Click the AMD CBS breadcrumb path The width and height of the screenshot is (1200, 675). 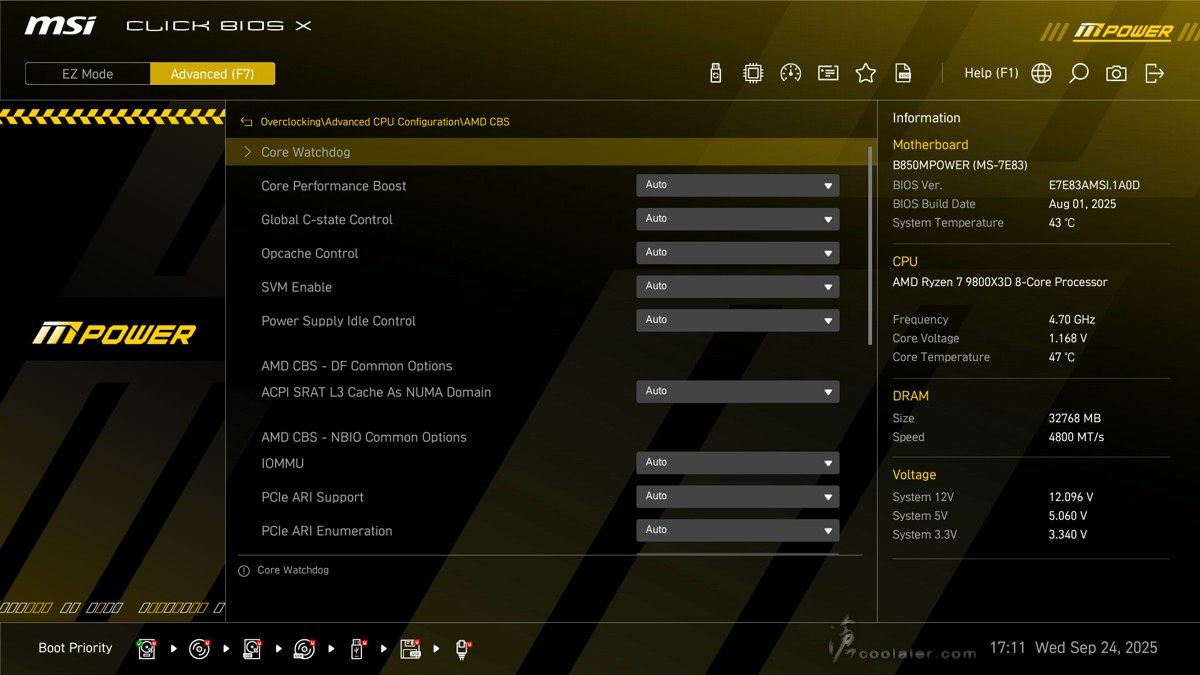click(x=385, y=122)
